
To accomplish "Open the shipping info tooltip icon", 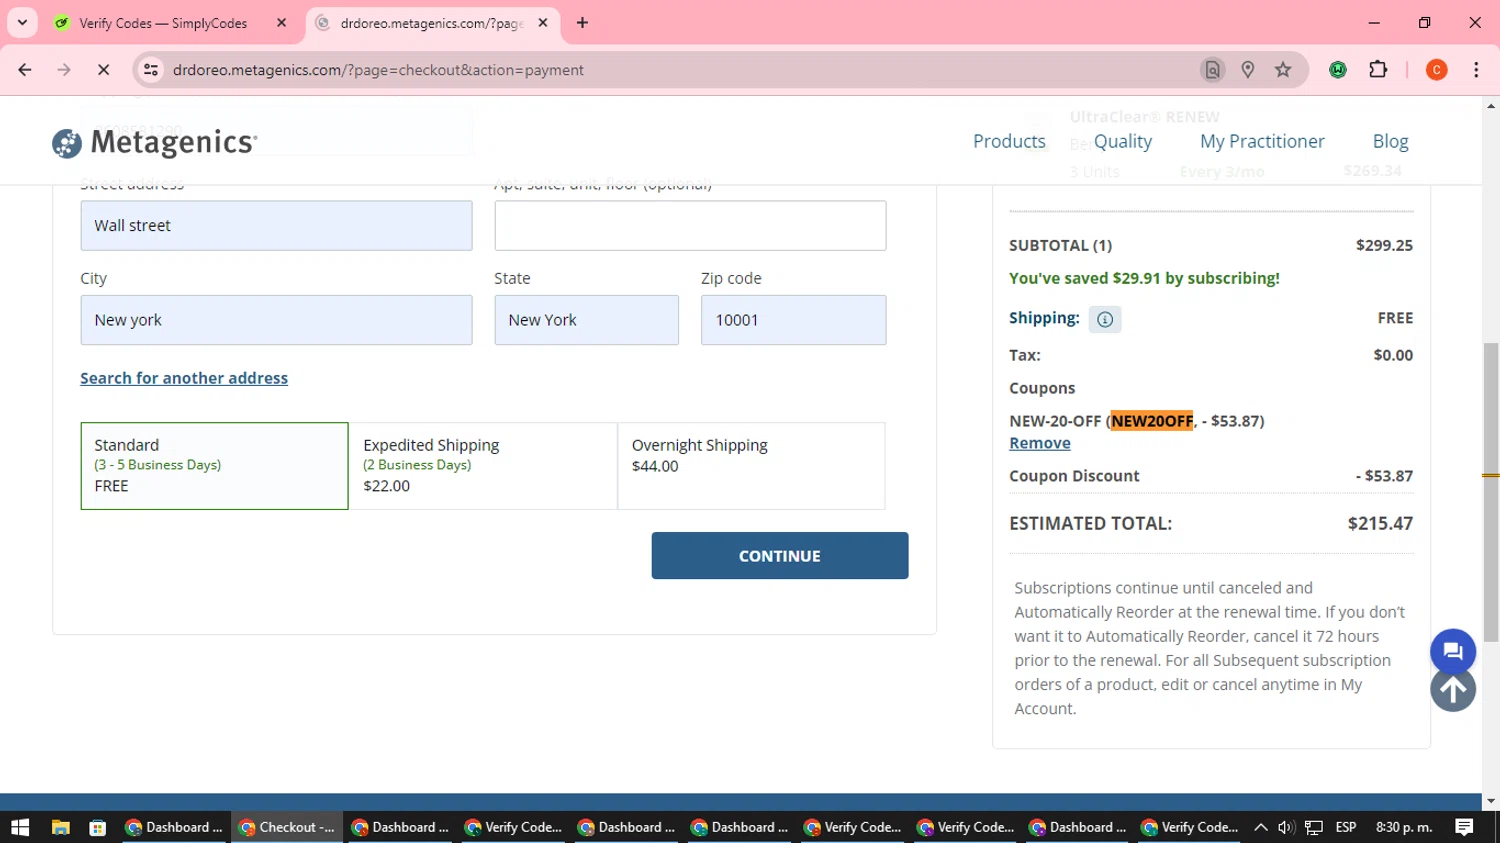I will pos(1105,319).
